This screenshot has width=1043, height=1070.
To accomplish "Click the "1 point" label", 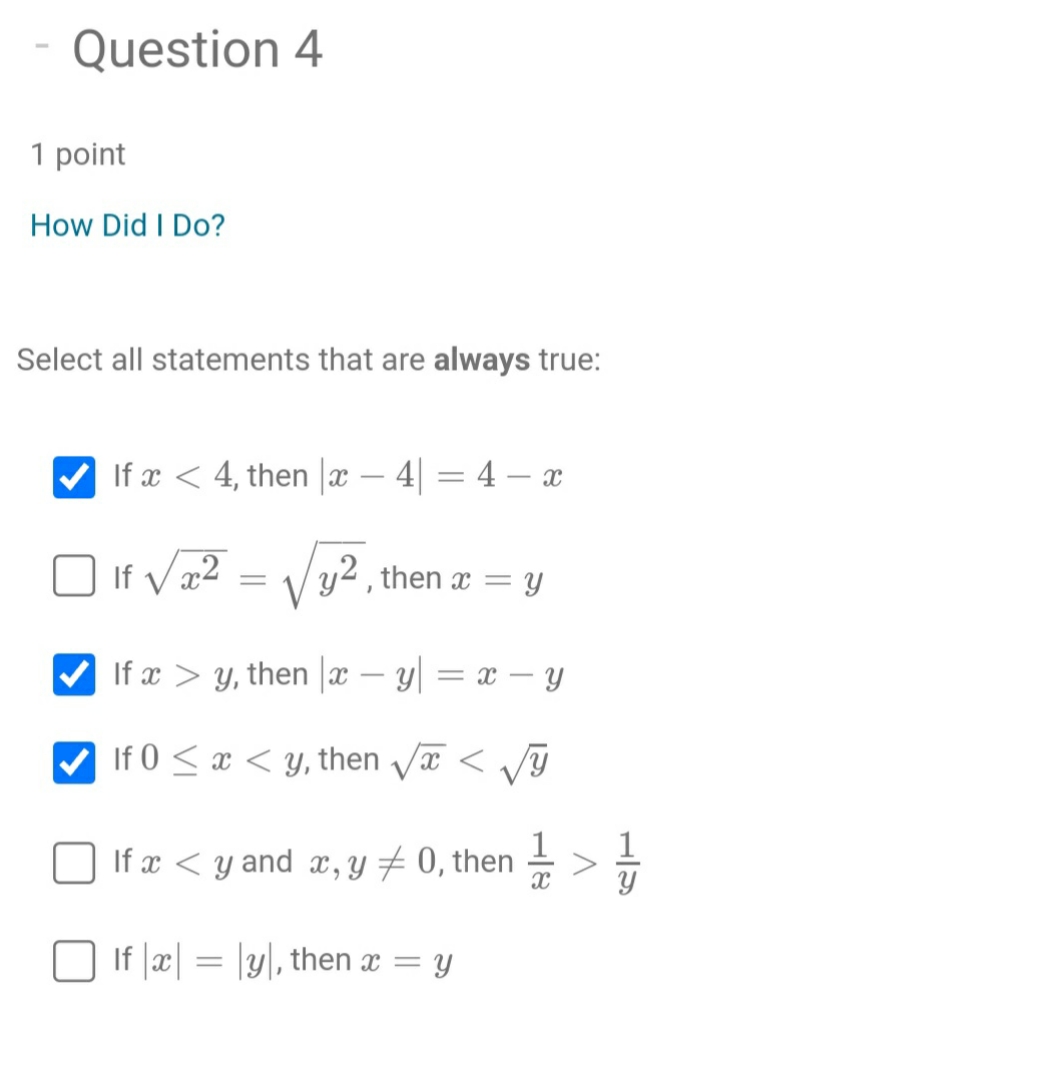I will 77,154.
